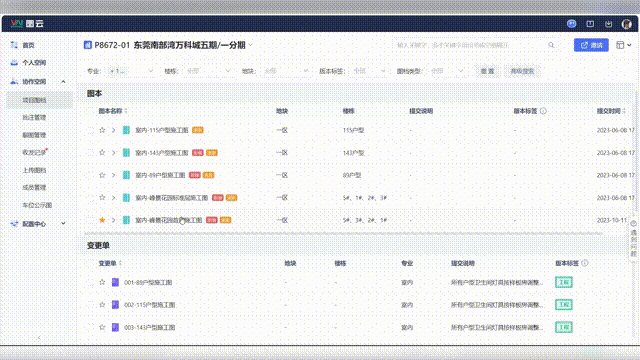Expand the 室内-143户型施工图 row chevron
Screen dimensions: 640x360
point(113,153)
